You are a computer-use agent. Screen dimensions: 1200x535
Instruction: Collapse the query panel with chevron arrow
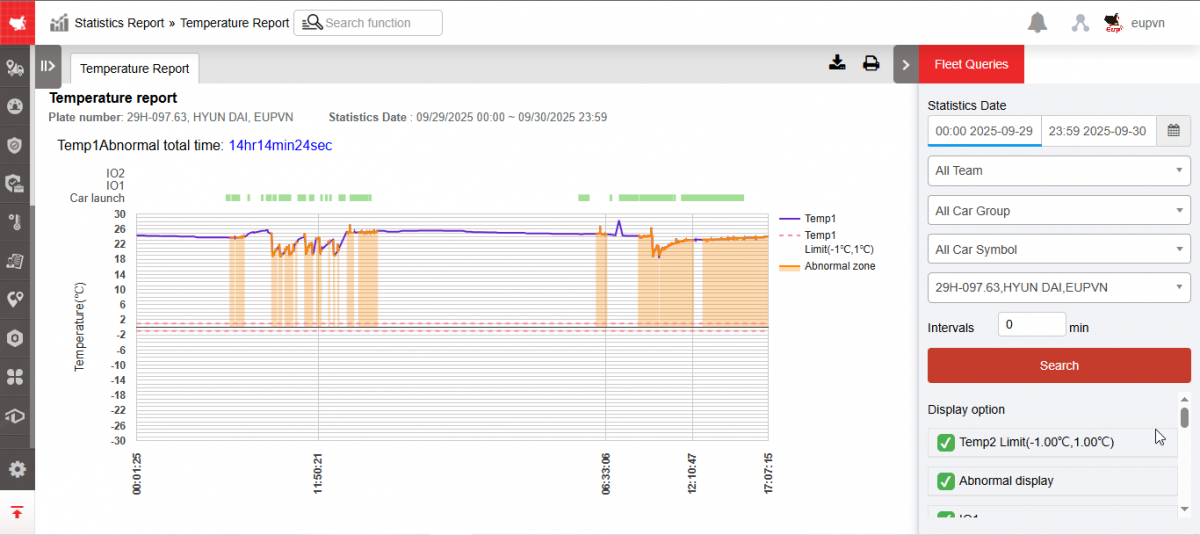tap(905, 64)
